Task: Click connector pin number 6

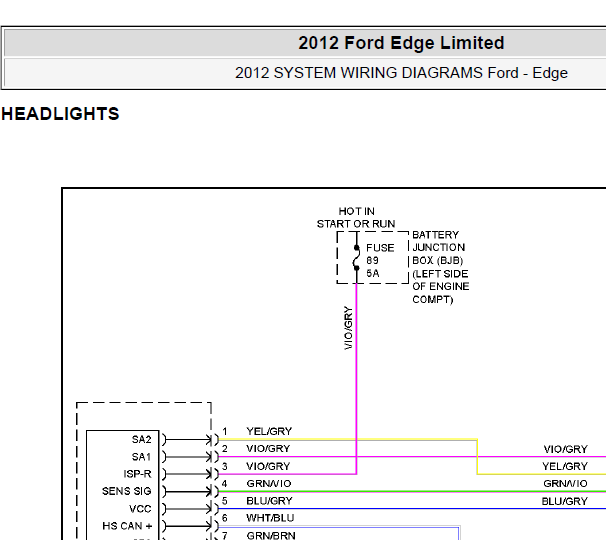Action: (x=225, y=518)
